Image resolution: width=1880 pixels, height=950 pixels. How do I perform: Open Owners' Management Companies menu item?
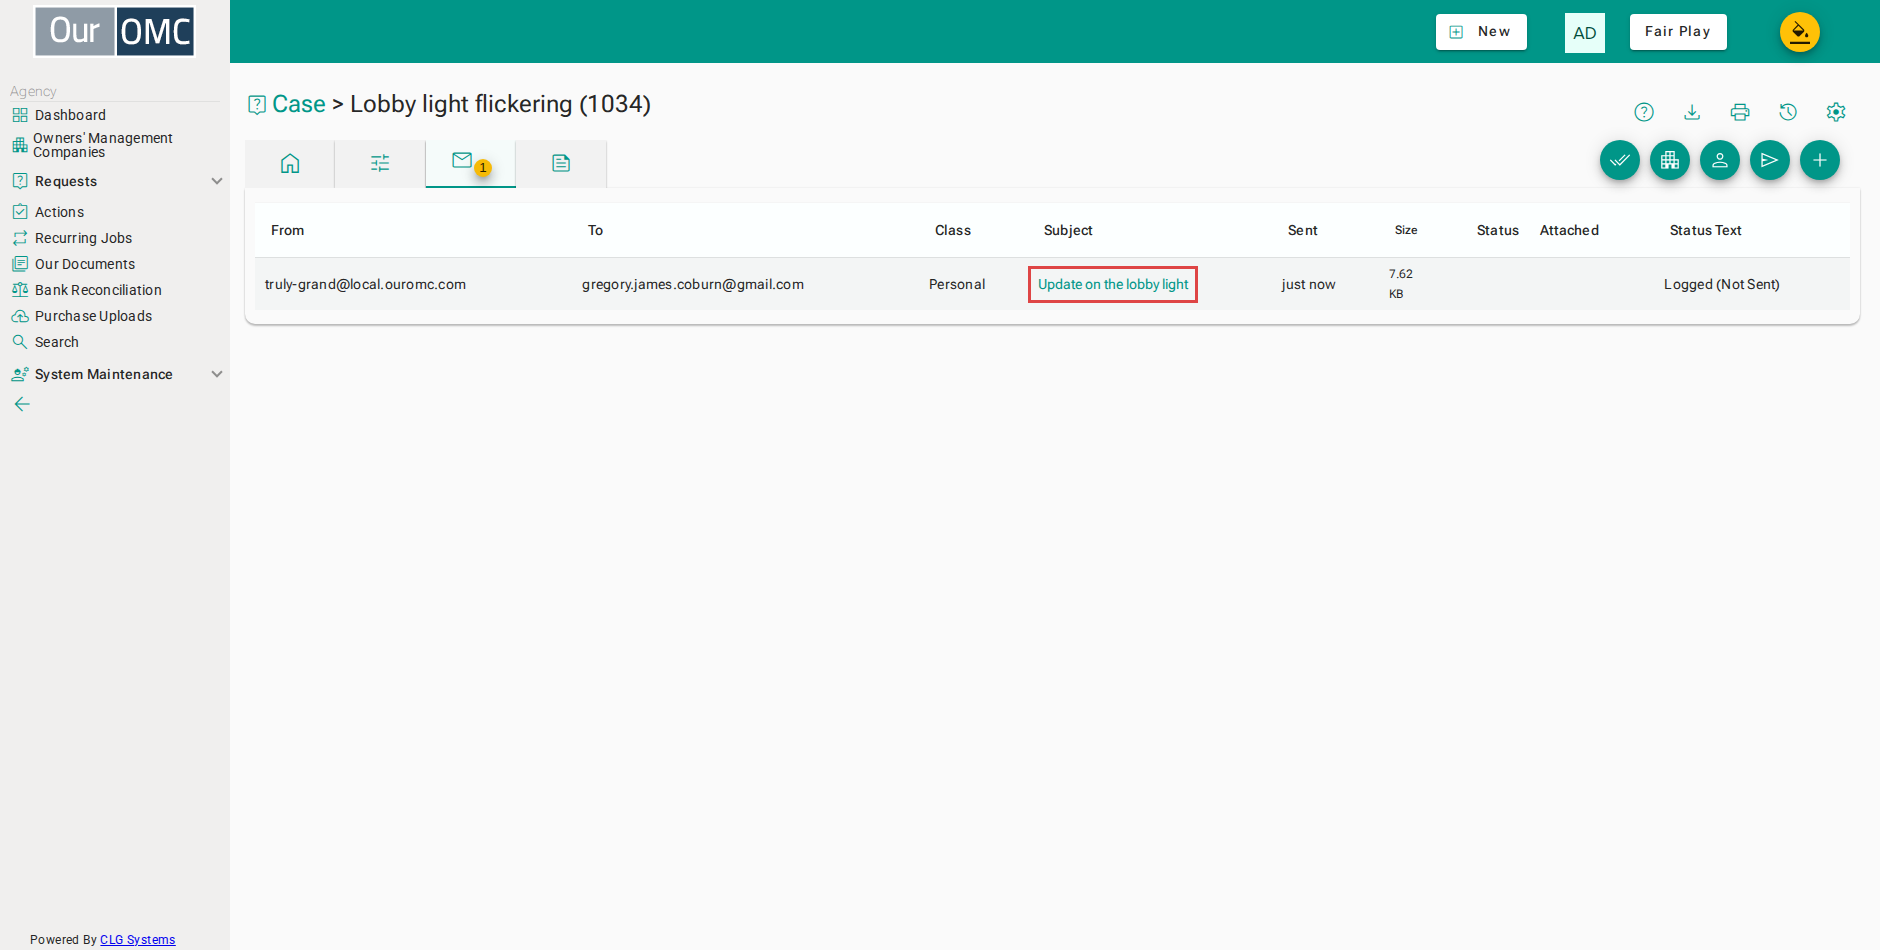coord(103,145)
